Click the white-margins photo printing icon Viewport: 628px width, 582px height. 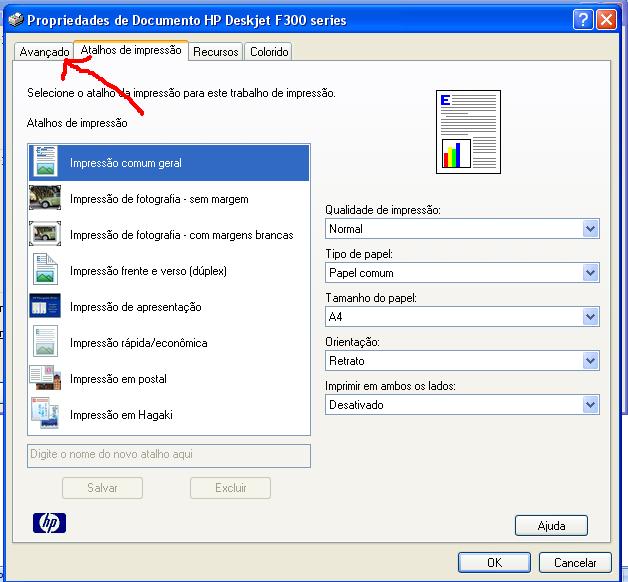coord(45,233)
